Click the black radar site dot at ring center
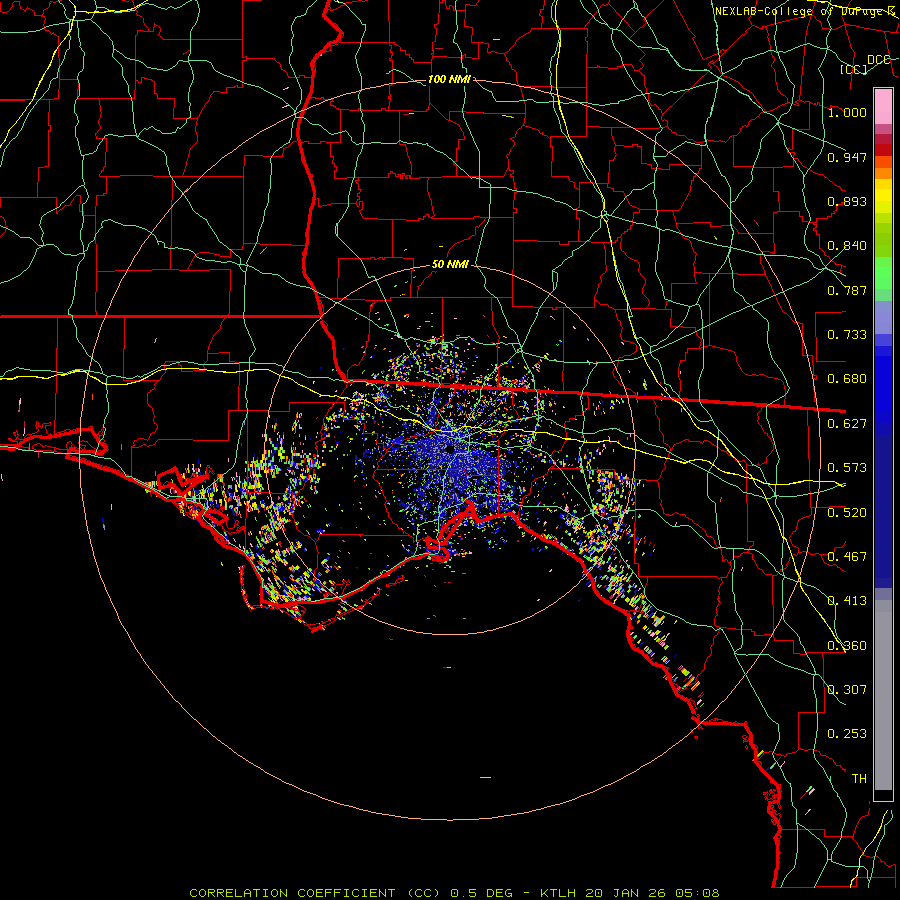 (x=450, y=449)
